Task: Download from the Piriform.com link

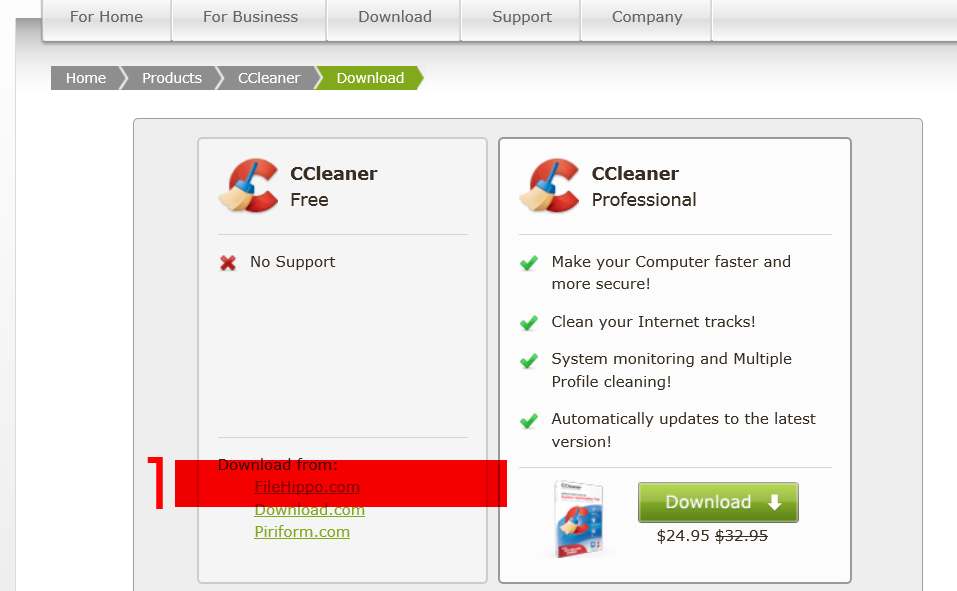Action: pos(302,532)
